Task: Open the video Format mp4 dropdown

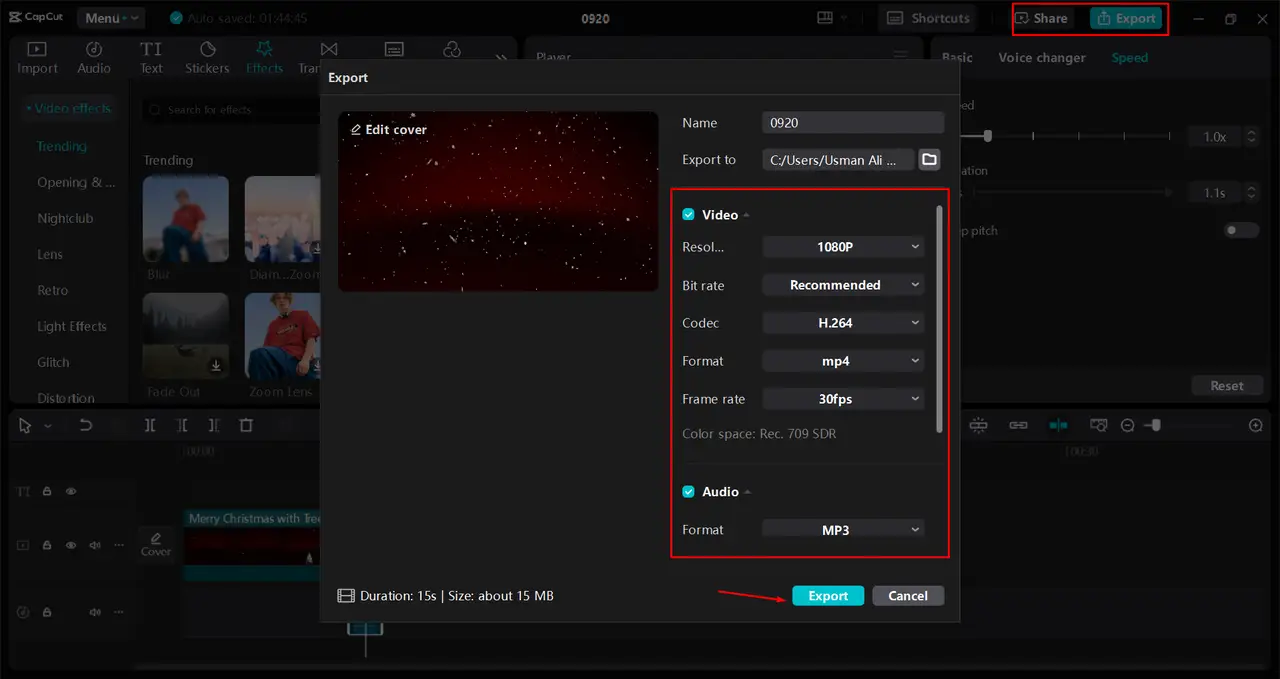Action: coord(843,361)
